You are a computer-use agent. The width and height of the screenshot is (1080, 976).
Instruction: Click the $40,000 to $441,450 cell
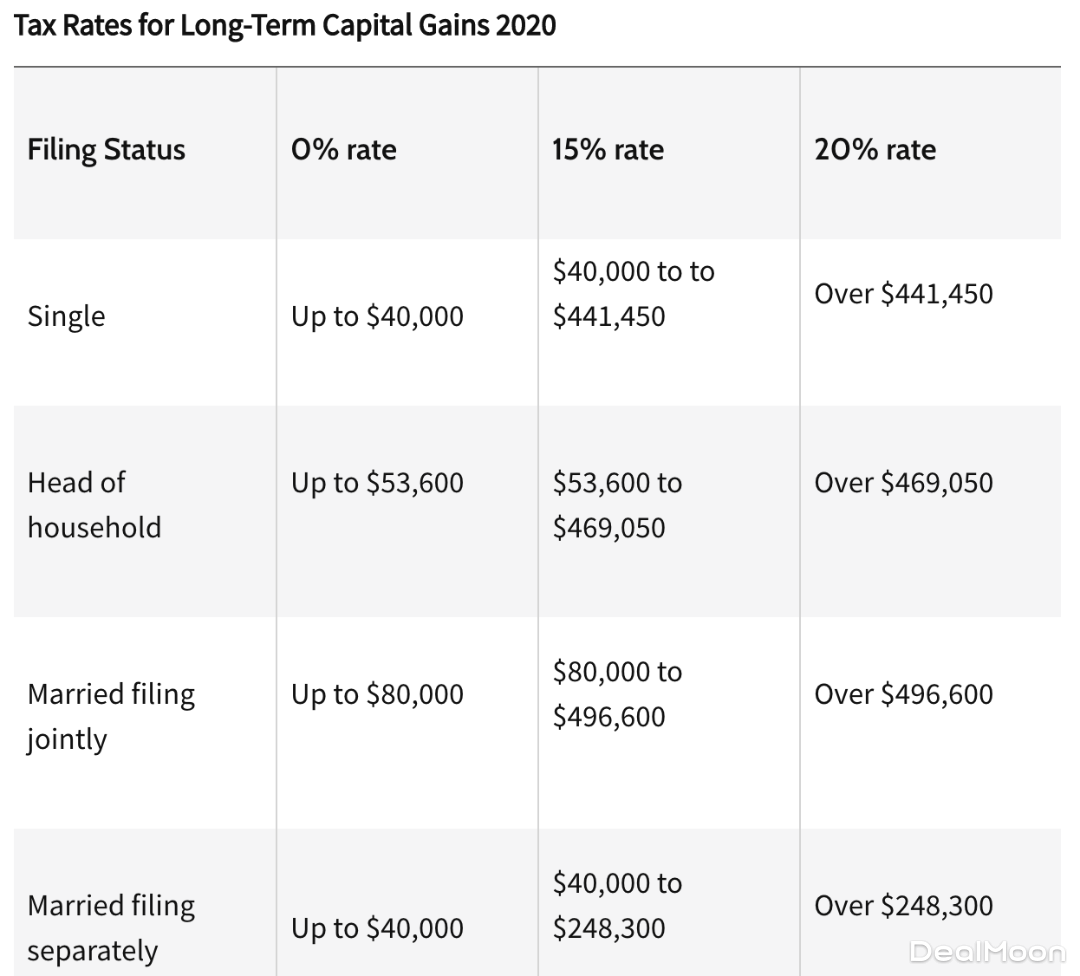tap(633, 294)
